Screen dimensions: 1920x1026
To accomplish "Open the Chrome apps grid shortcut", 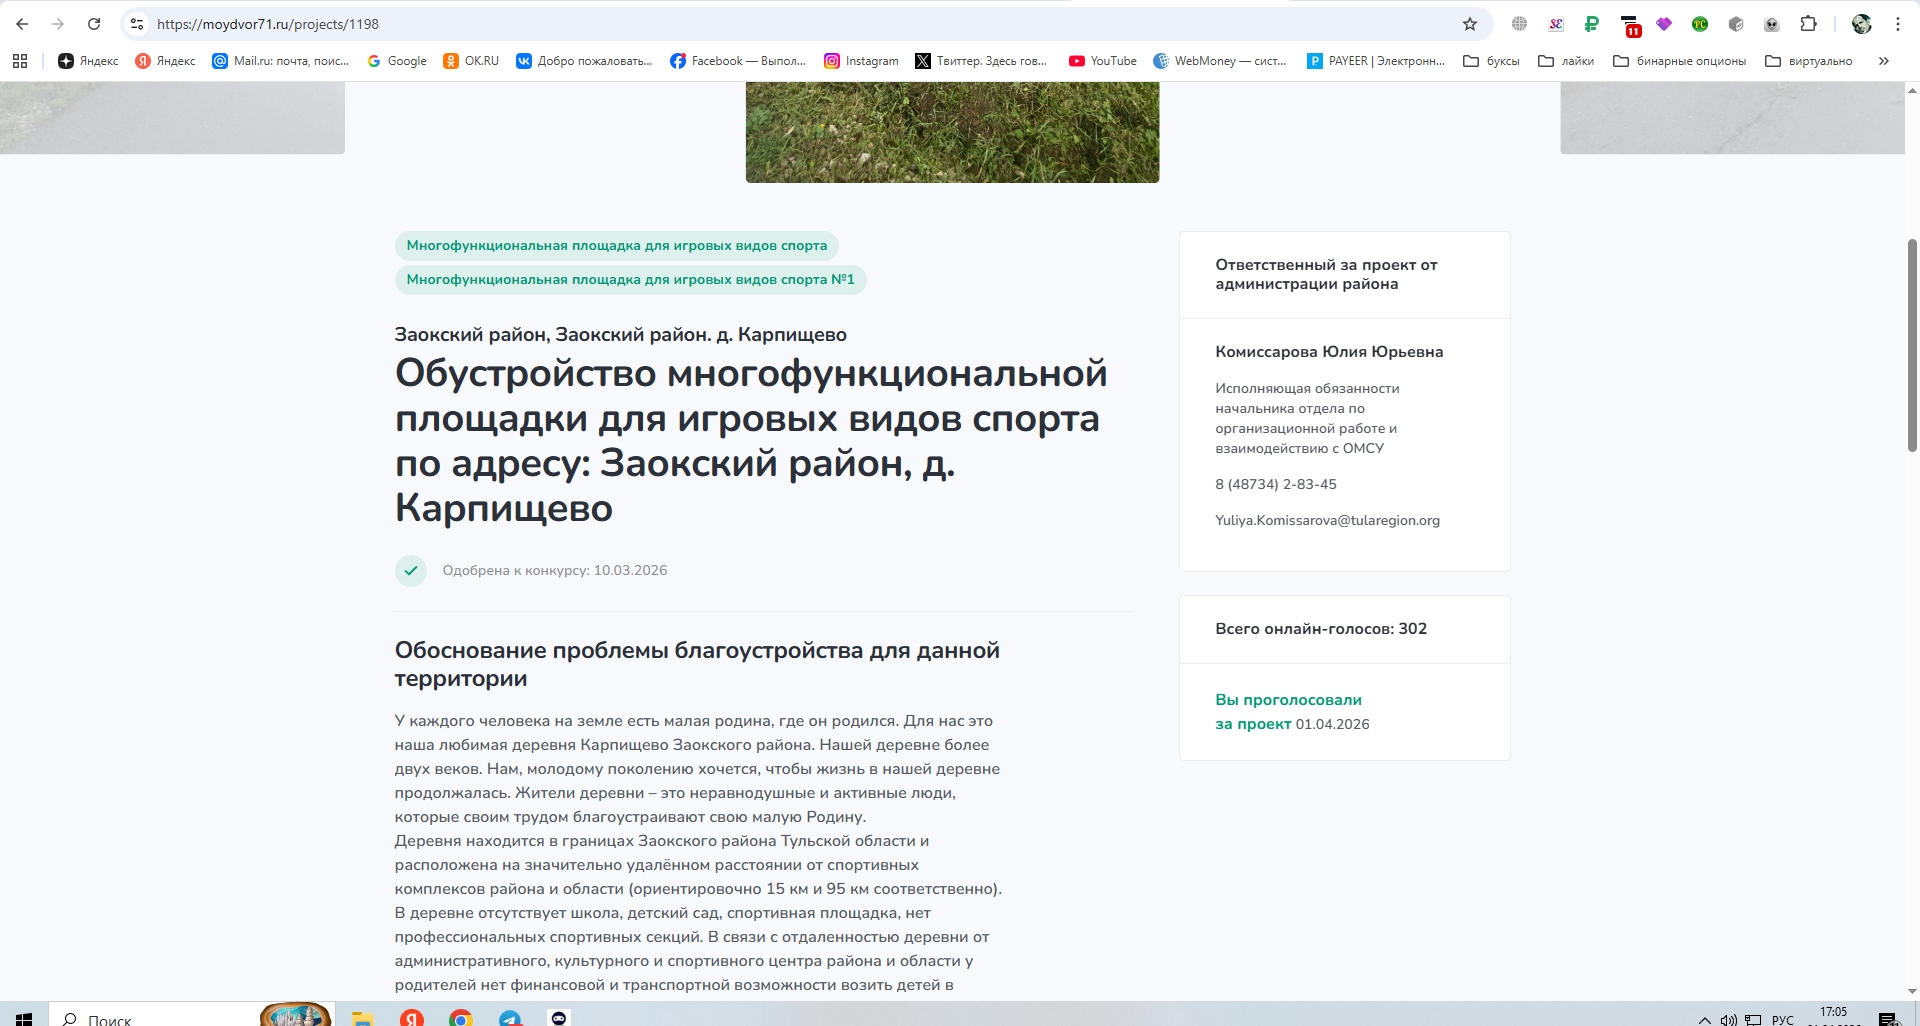I will [20, 61].
